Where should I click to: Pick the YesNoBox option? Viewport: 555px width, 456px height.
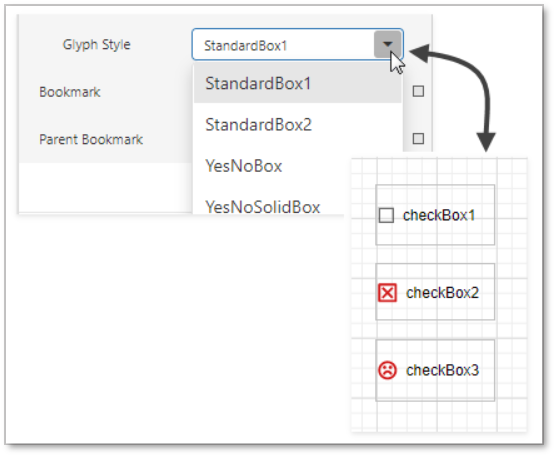[298, 166]
